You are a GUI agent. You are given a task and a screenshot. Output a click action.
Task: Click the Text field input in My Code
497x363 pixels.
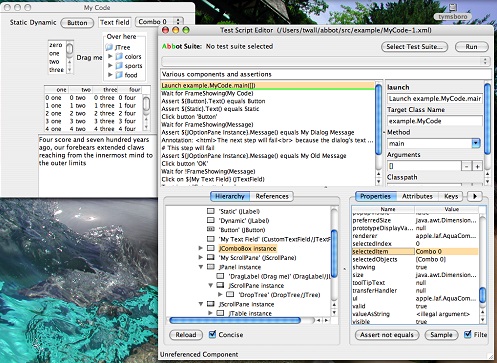[115, 22]
